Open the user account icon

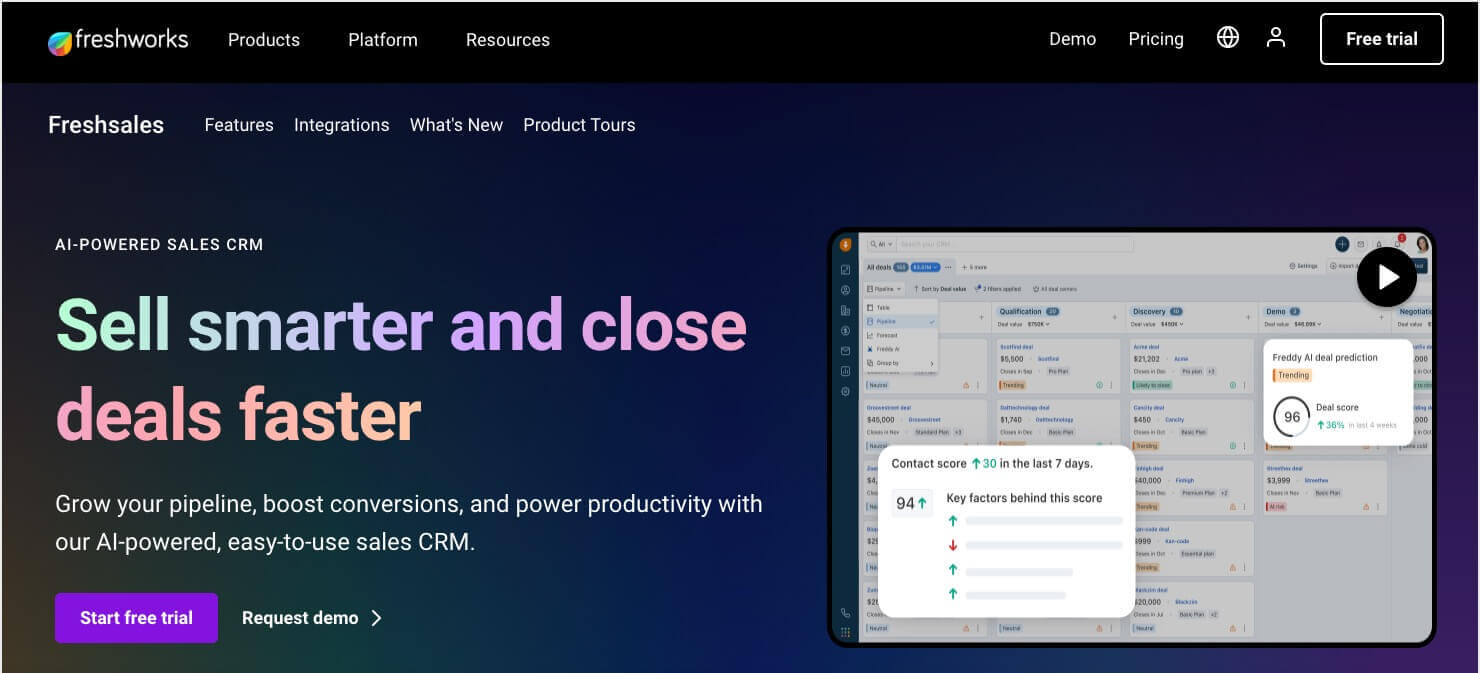[1276, 38]
